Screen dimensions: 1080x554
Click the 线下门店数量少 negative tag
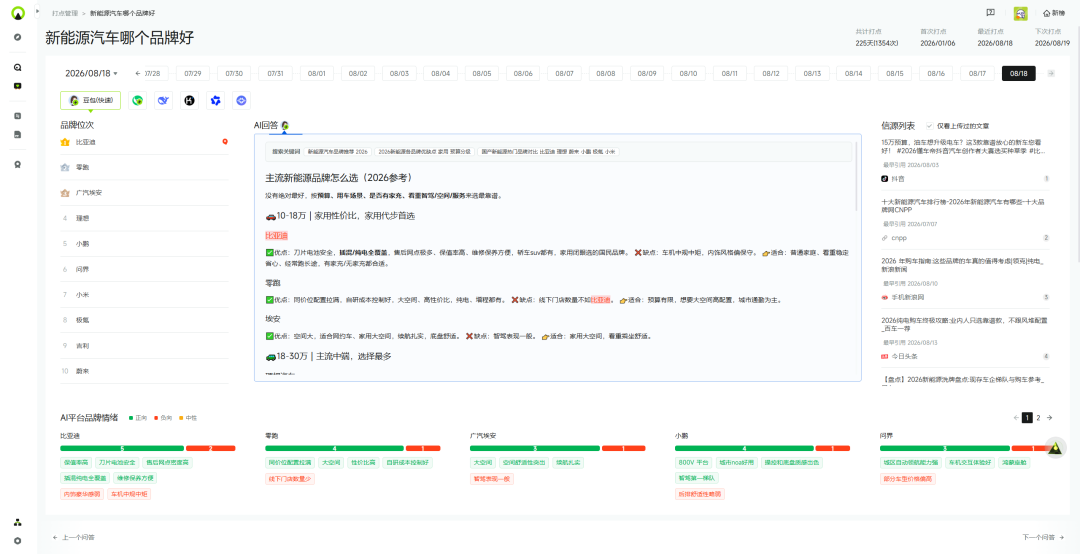pyautogui.click(x=290, y=478)
